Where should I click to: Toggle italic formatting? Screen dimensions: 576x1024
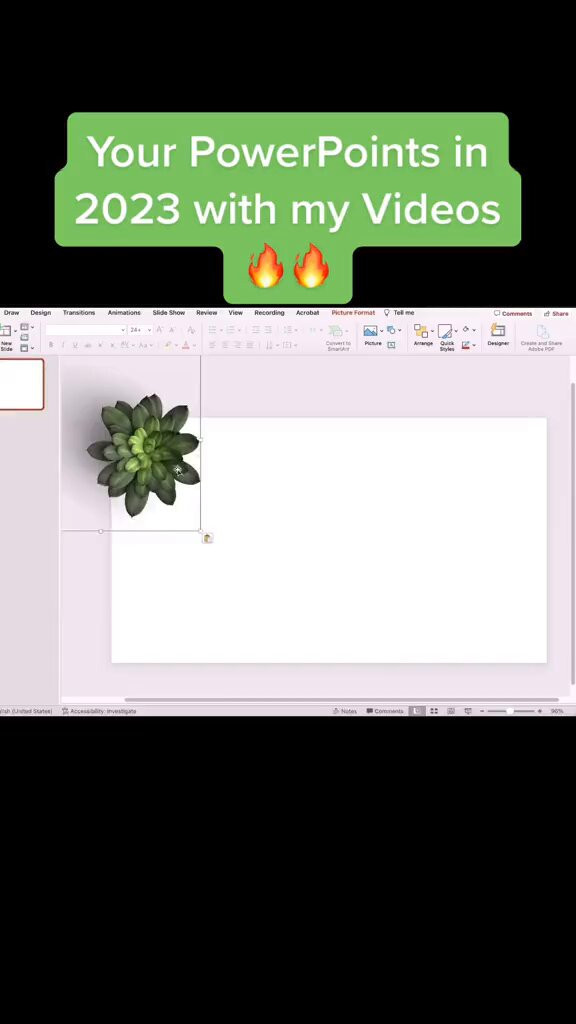(x=63, y=345)
